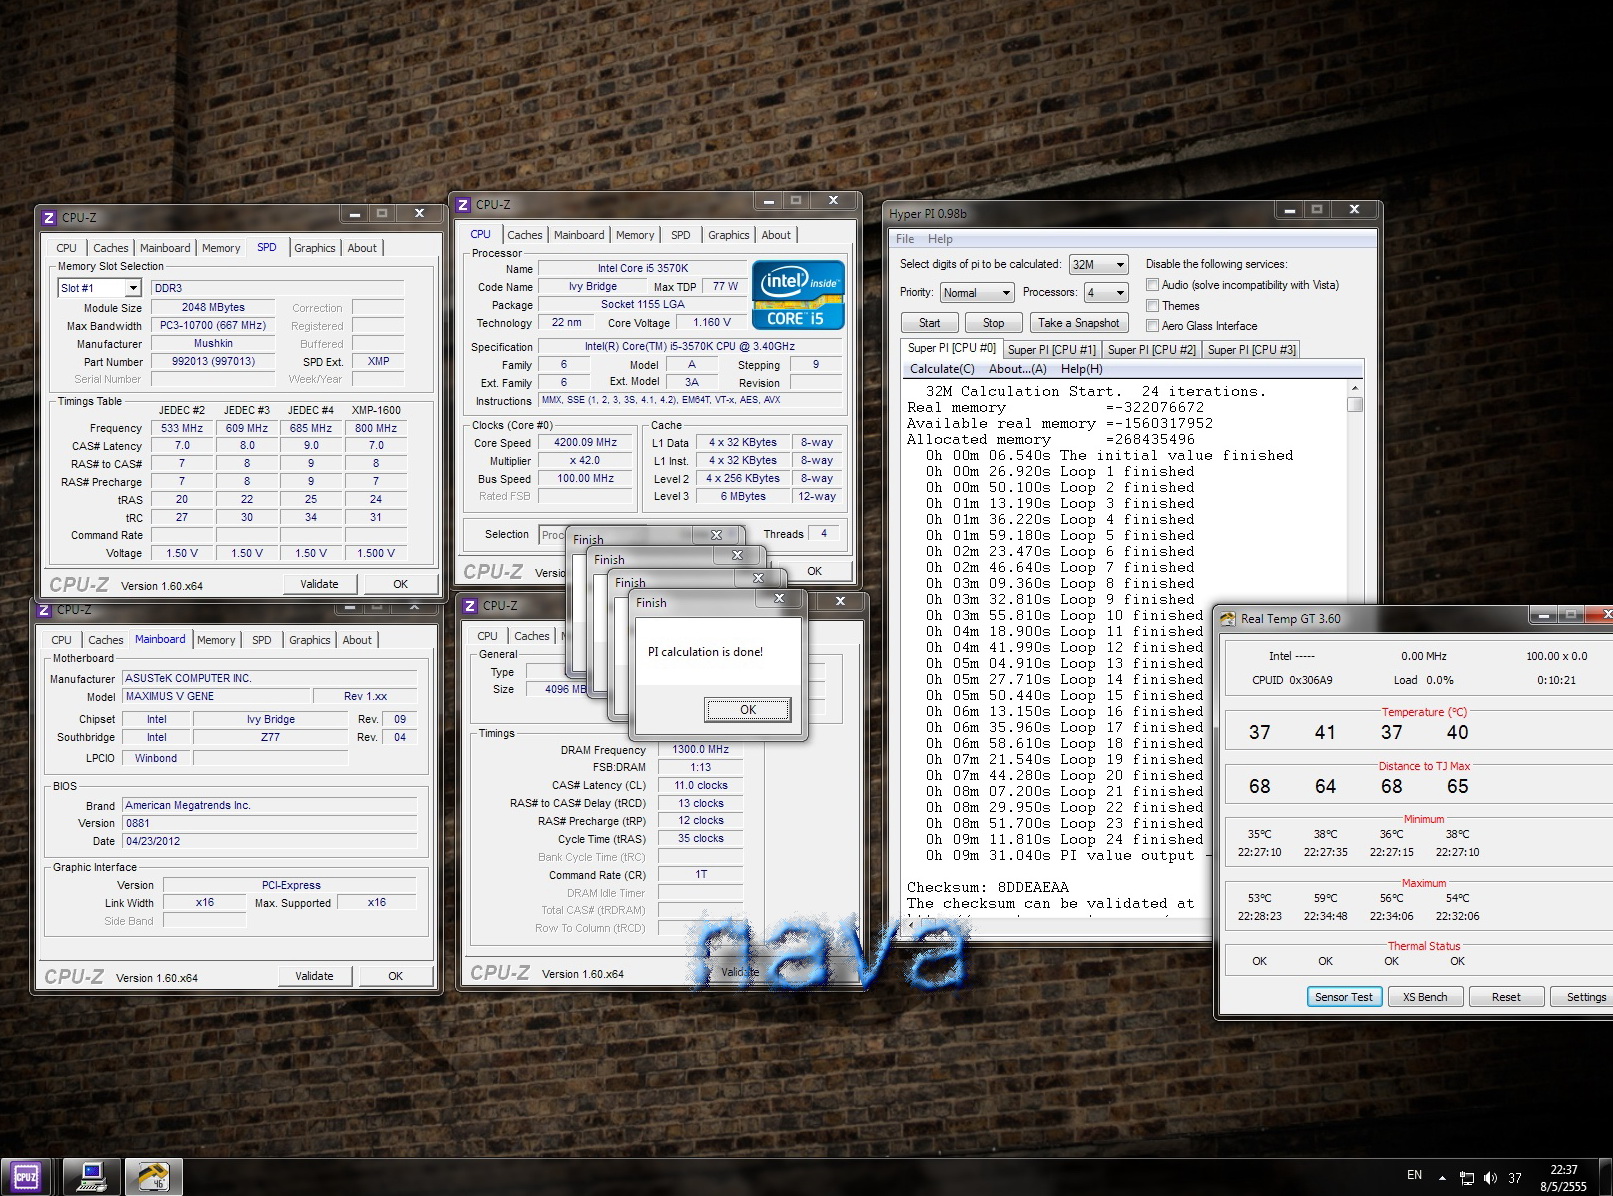Minimize the Hyper PI window

point(1290,210)
